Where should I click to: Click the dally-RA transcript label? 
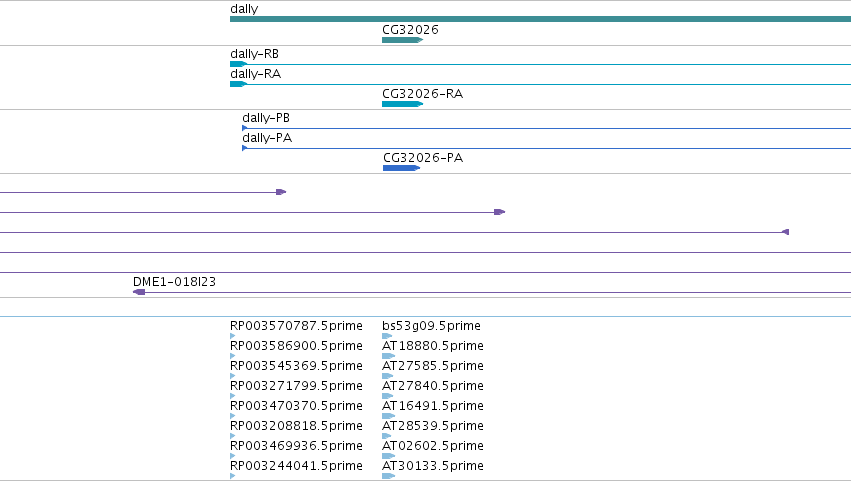[x=256, y=74]
